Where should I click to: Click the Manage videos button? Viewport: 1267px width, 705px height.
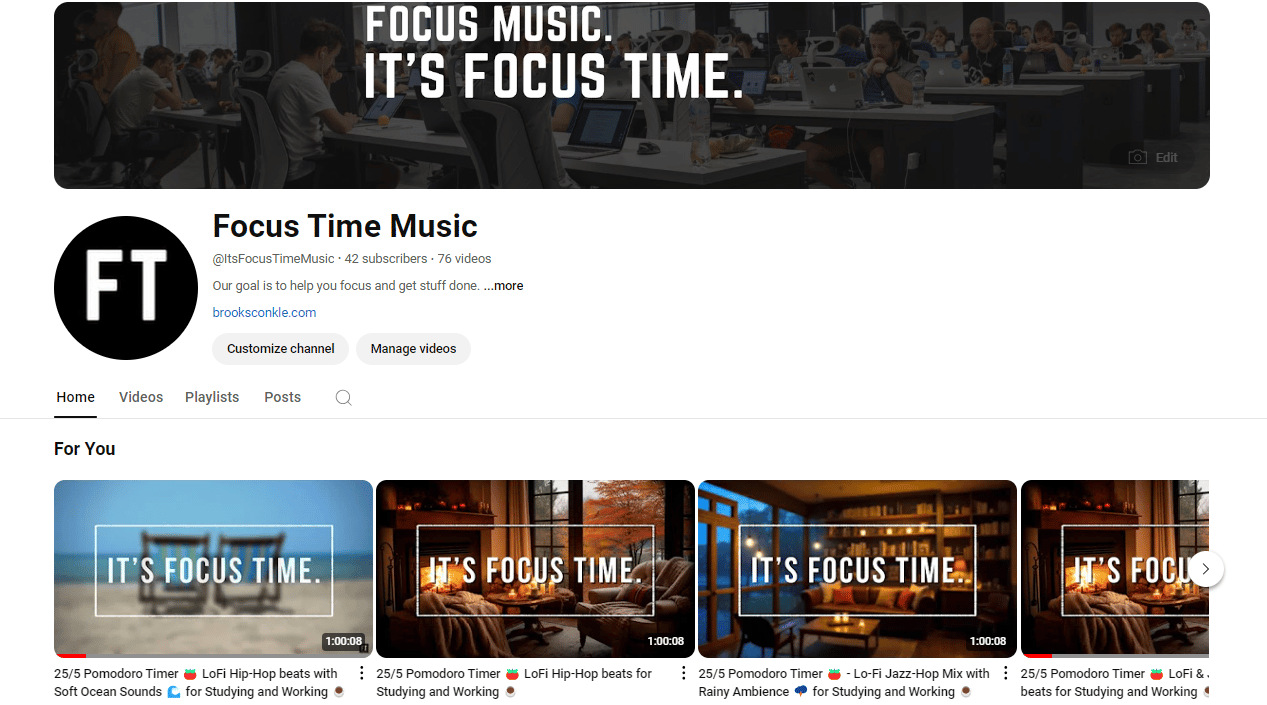coord(413,349)
